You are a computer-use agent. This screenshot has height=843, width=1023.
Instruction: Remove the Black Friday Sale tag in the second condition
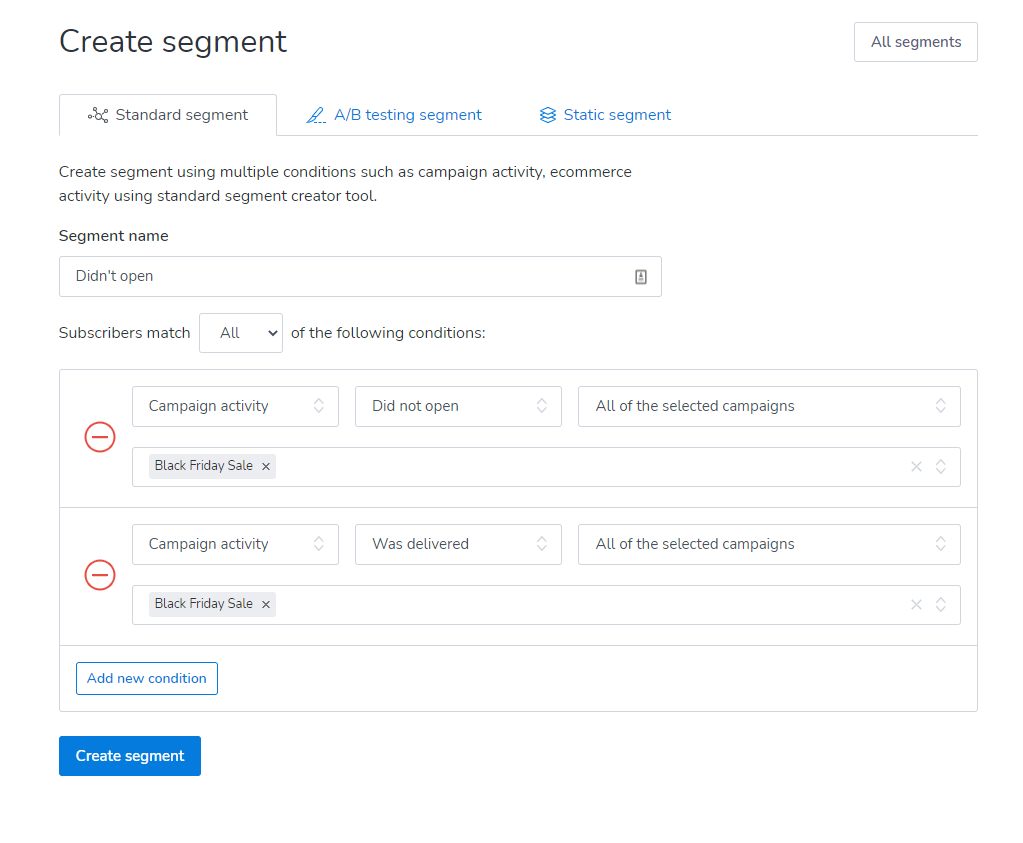click(266, 604)
